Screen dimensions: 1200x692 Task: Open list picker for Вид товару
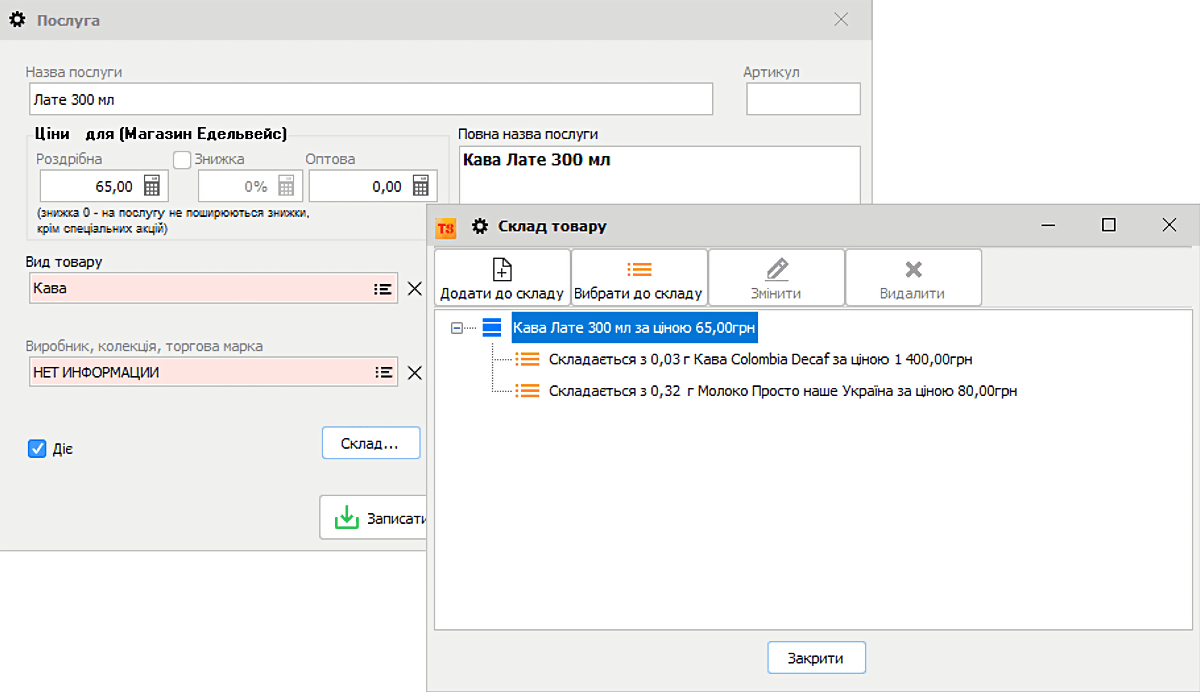(x=382, y=288)
